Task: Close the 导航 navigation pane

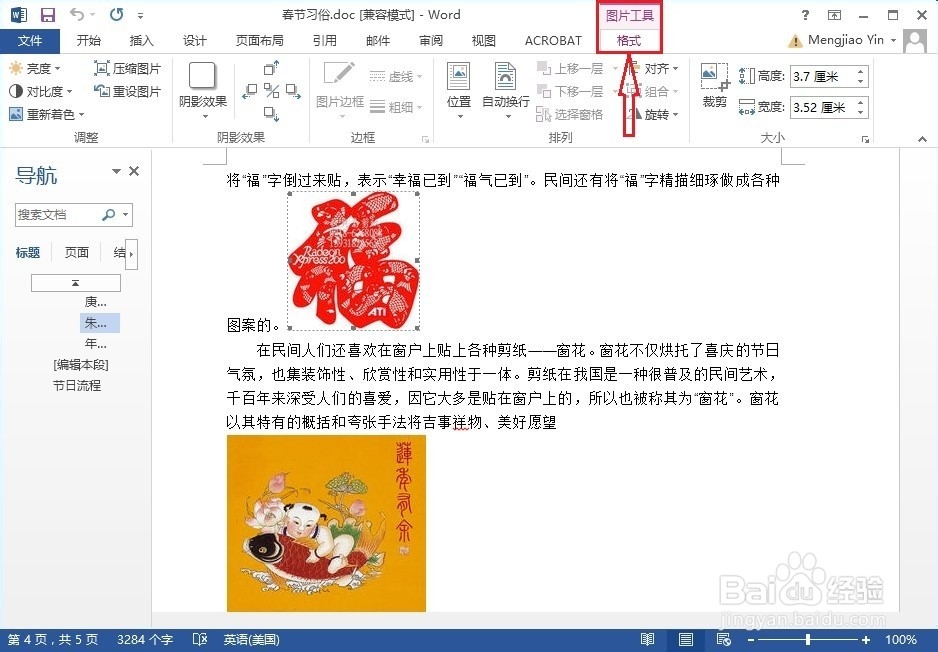Action: tap(134, 171)
